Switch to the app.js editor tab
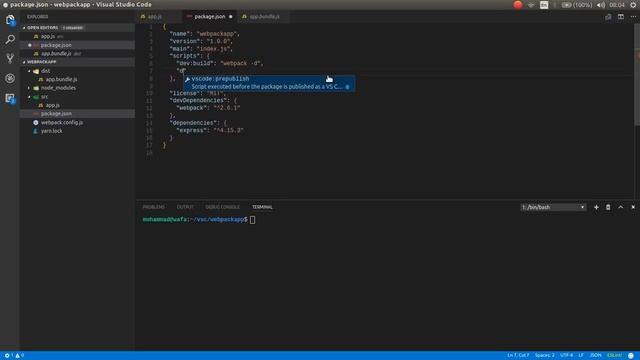 (x=159, y=17)
